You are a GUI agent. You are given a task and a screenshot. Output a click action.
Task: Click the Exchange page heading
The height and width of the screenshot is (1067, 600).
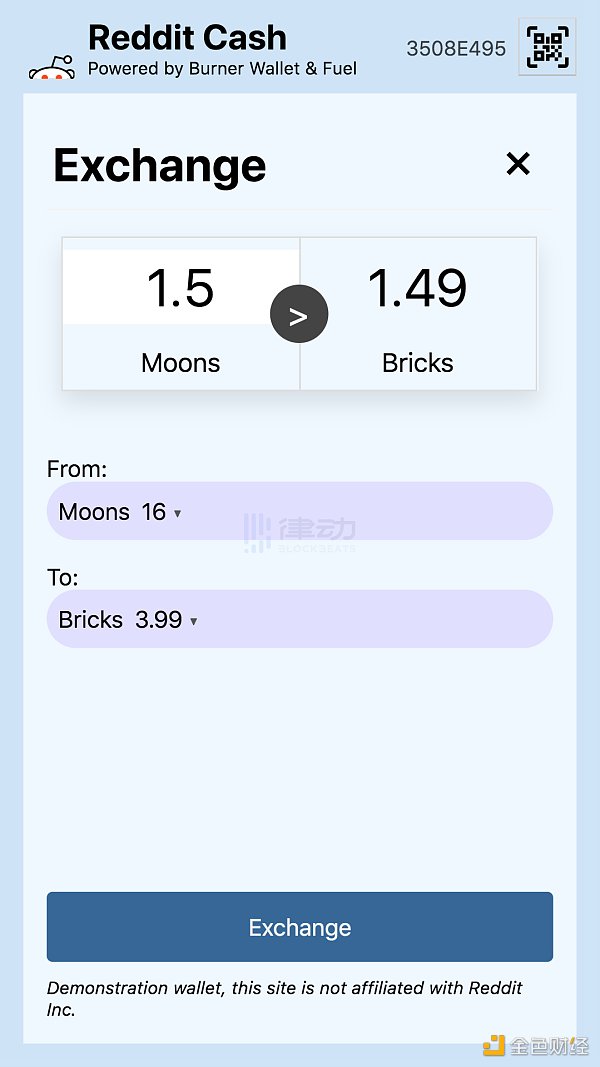click(x=160, y=165)
